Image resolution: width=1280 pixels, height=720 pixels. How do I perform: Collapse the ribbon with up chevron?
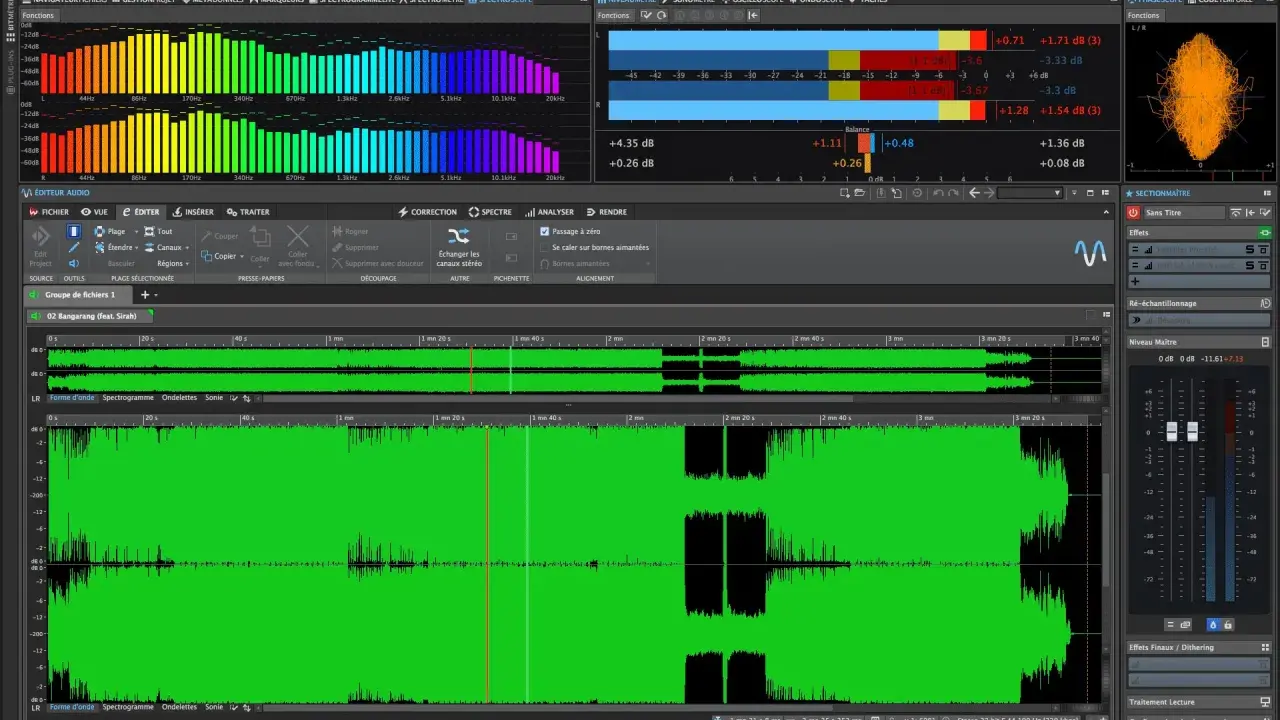[x=1106, y=212]
